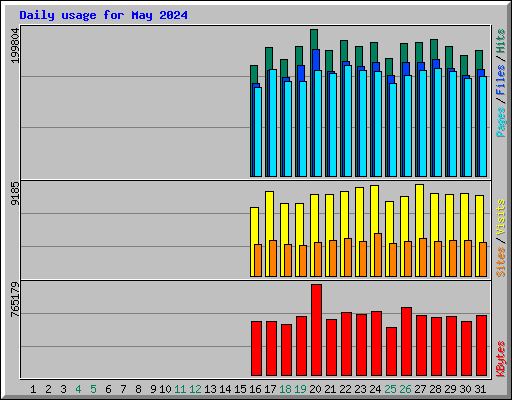Viewport: 512px width, 400px height.
Task: Click the blue "Files" legend label
Action: [501, 80]
